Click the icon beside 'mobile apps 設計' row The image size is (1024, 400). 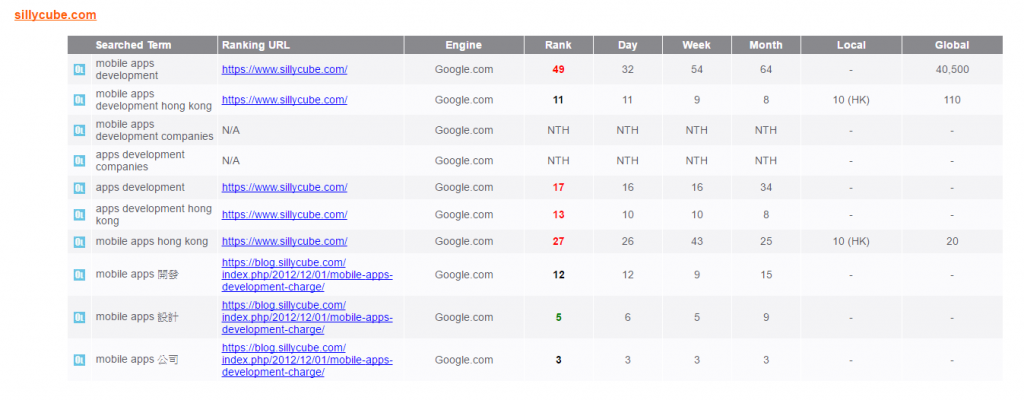pyautogui.click(x=79, y=317)
